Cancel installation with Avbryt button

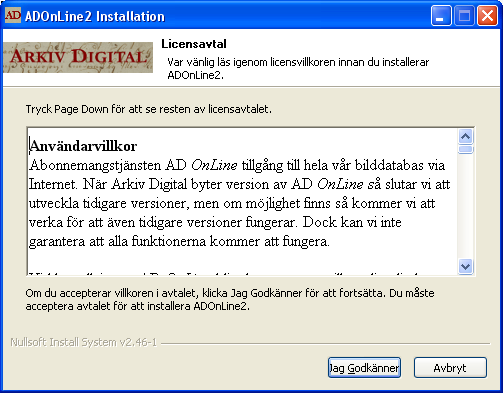pyautogui.click(x=450, y=368)
